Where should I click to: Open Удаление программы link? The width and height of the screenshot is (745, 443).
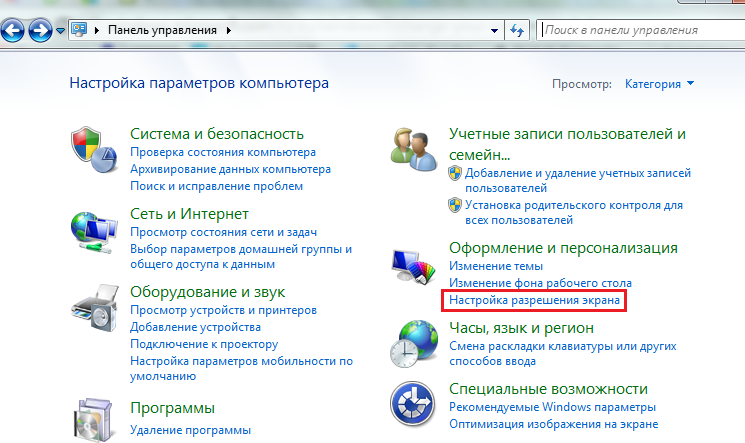191,430
